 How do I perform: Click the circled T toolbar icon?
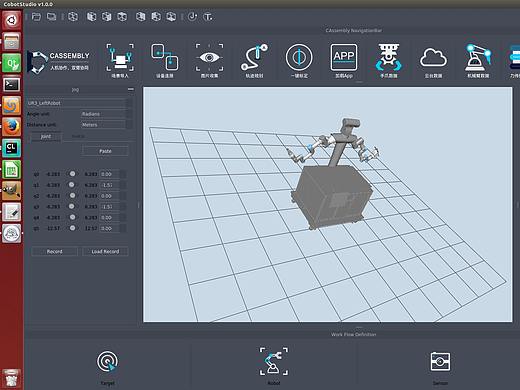[x=207, y=17]
